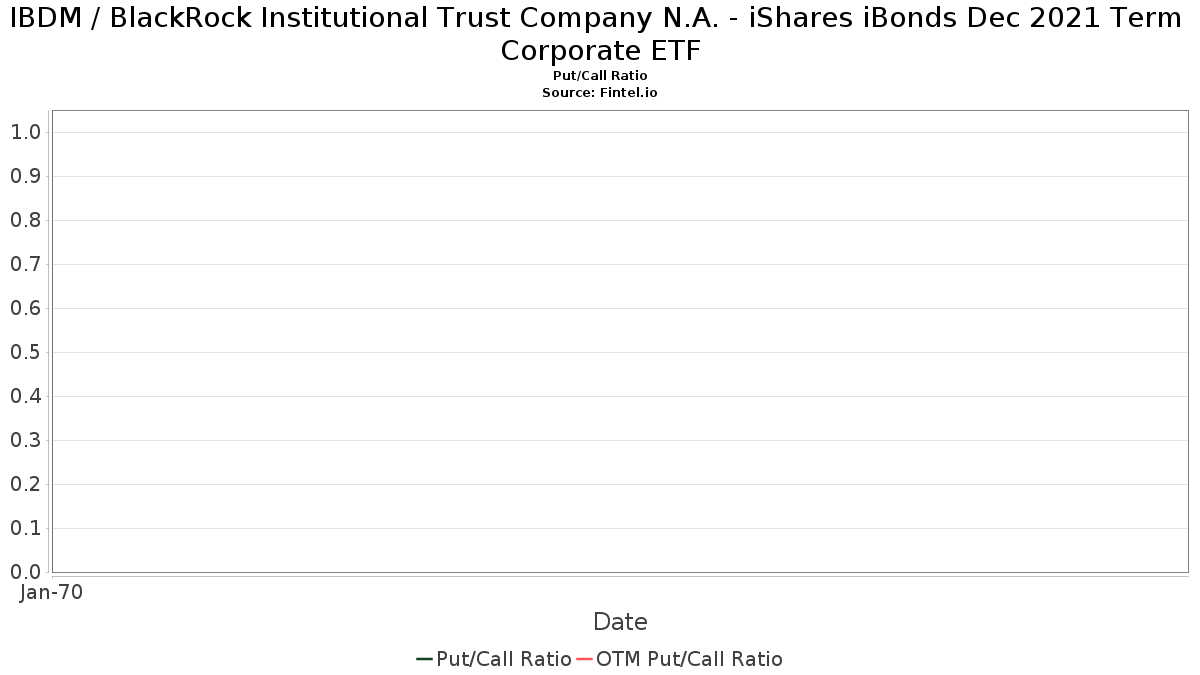The image size is (1200, 675).
Task: Click the Put/Call Ratio subtitle
Action: click(x=600, y=76)
